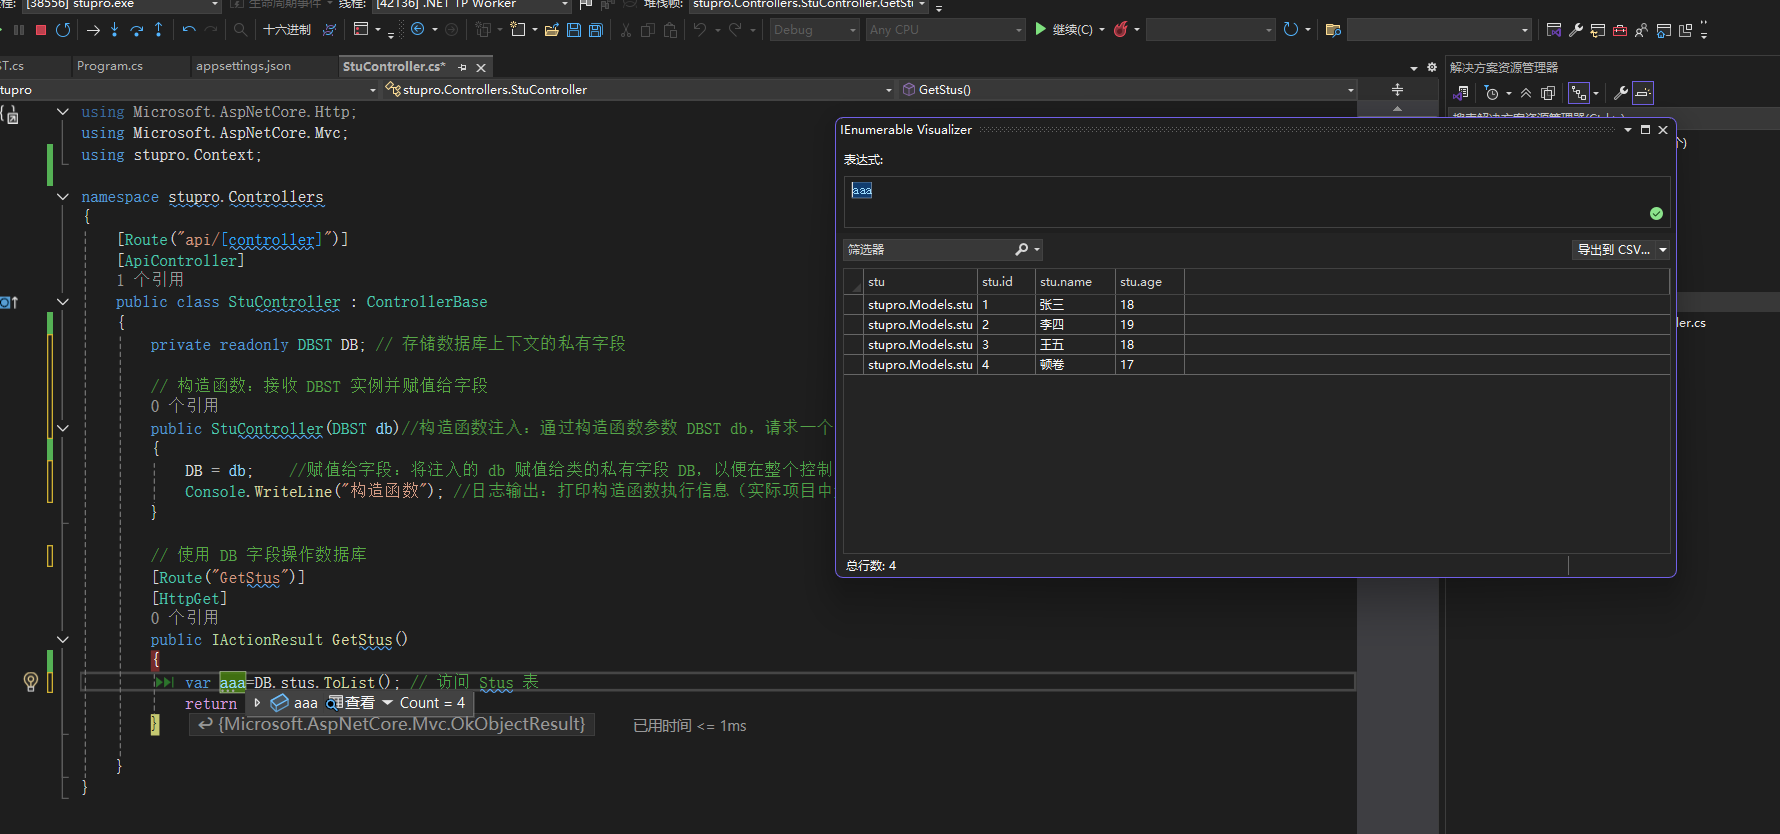
Task: Click the expression box containing aaa
Action: [x=1257, y=202]
